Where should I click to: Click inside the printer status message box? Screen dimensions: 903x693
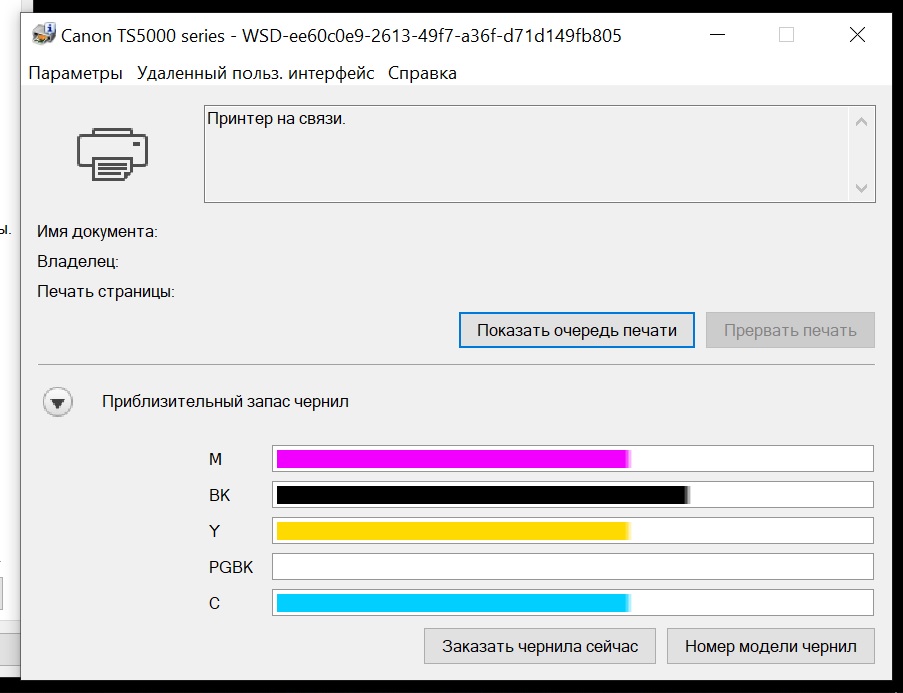[526, 154]
